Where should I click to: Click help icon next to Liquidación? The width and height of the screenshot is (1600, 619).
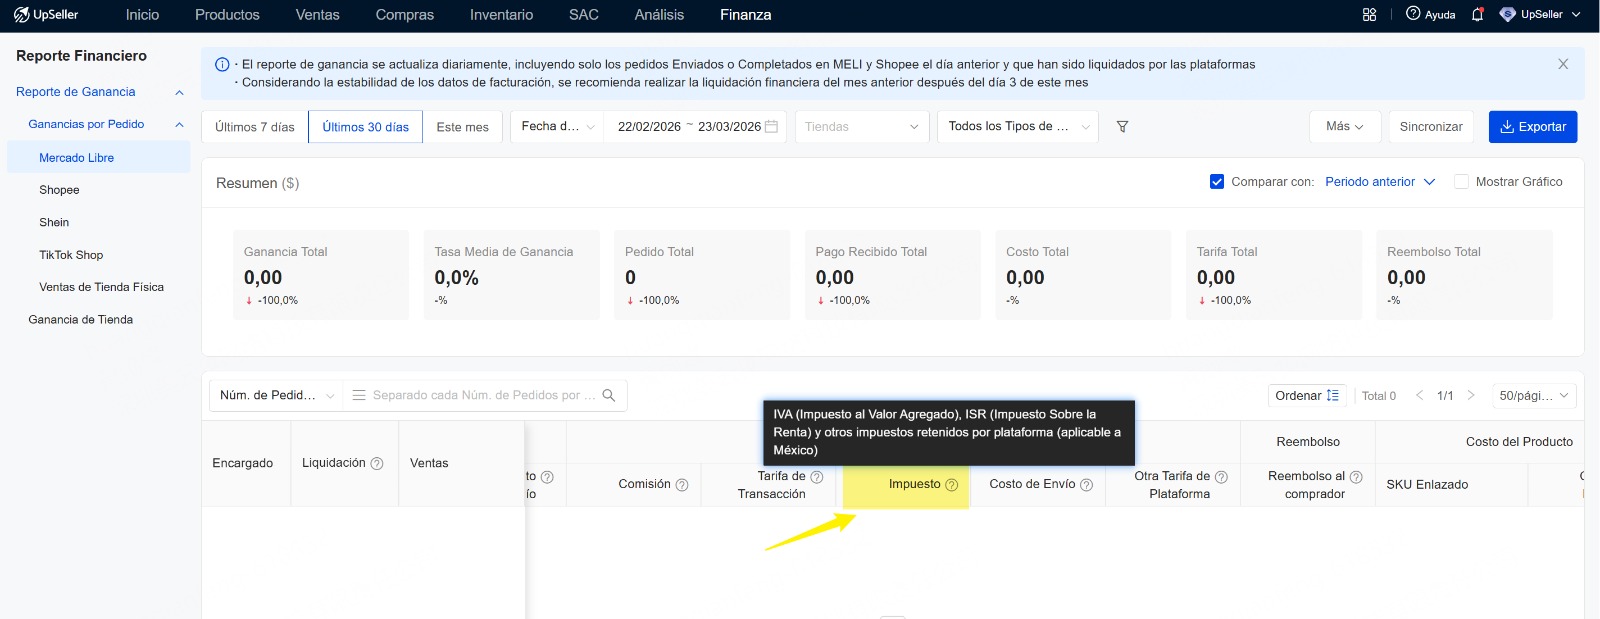[377, 464]
